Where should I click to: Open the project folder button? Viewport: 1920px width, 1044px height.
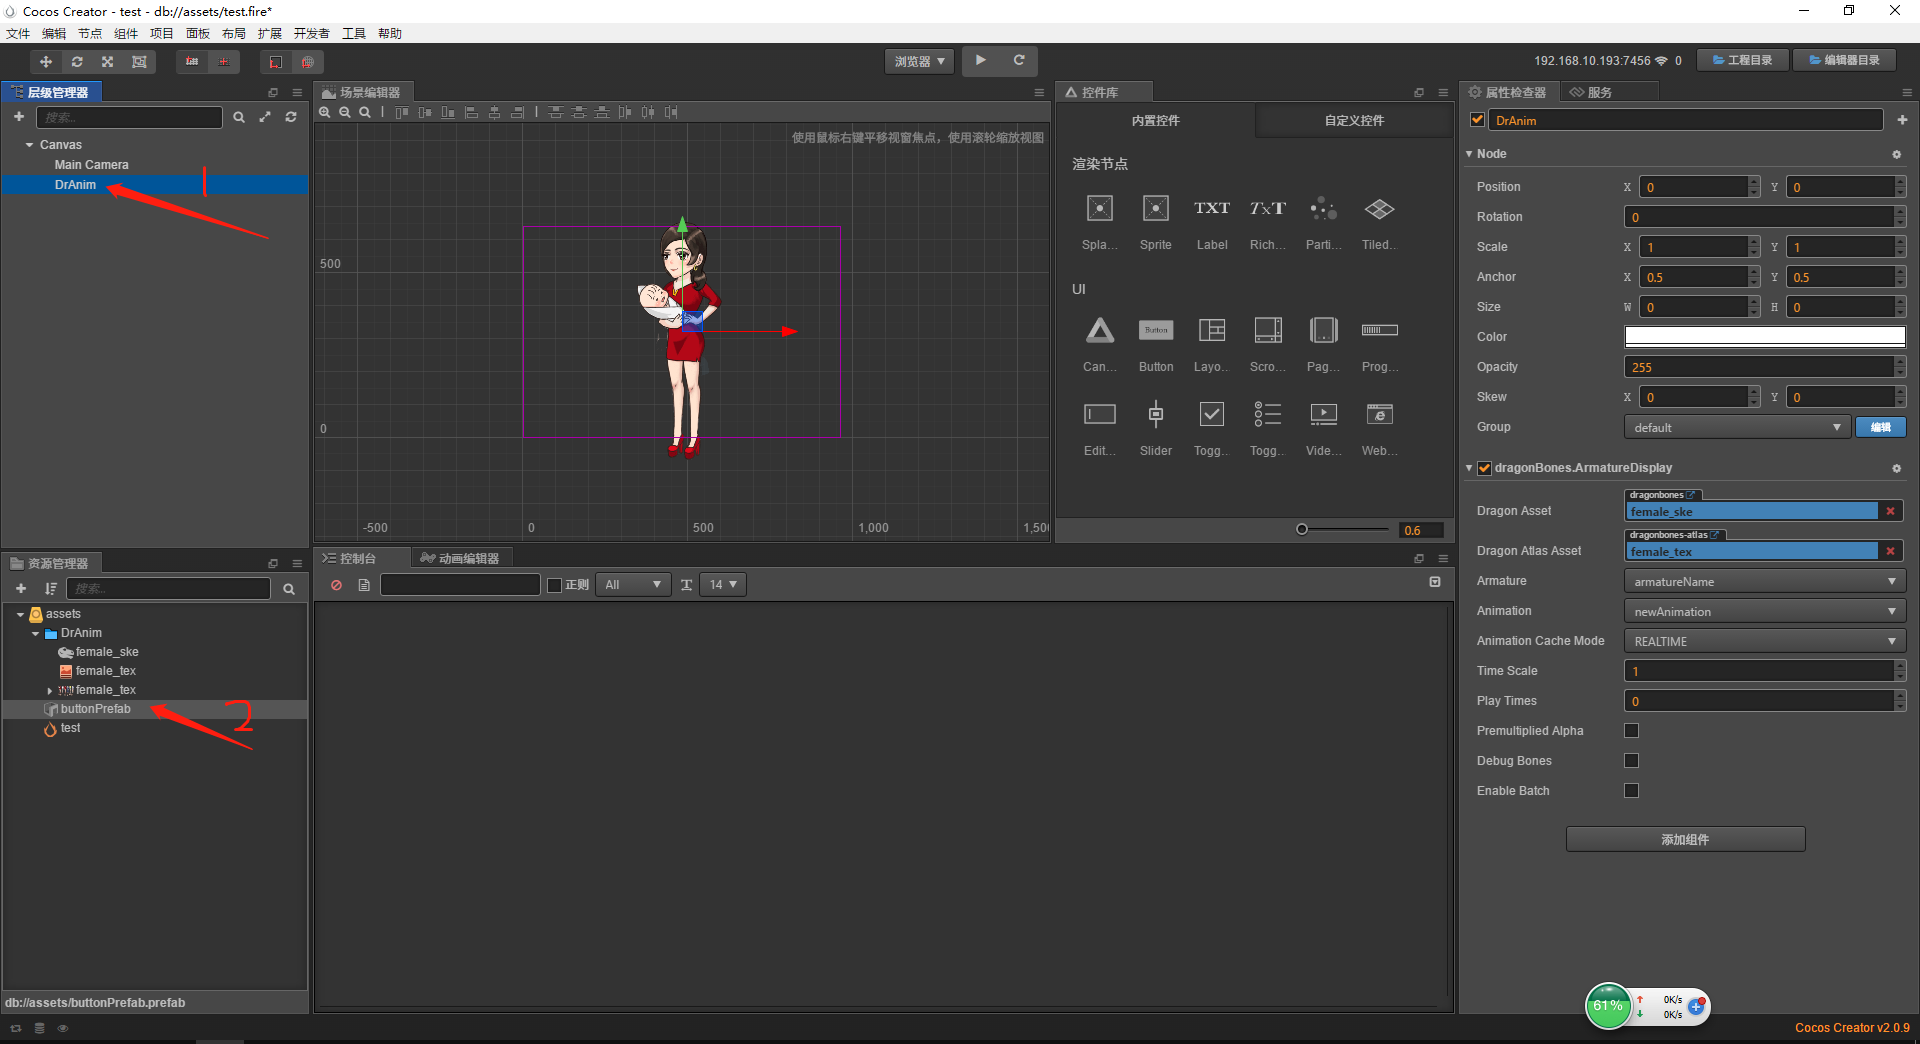click(1743, 60)
